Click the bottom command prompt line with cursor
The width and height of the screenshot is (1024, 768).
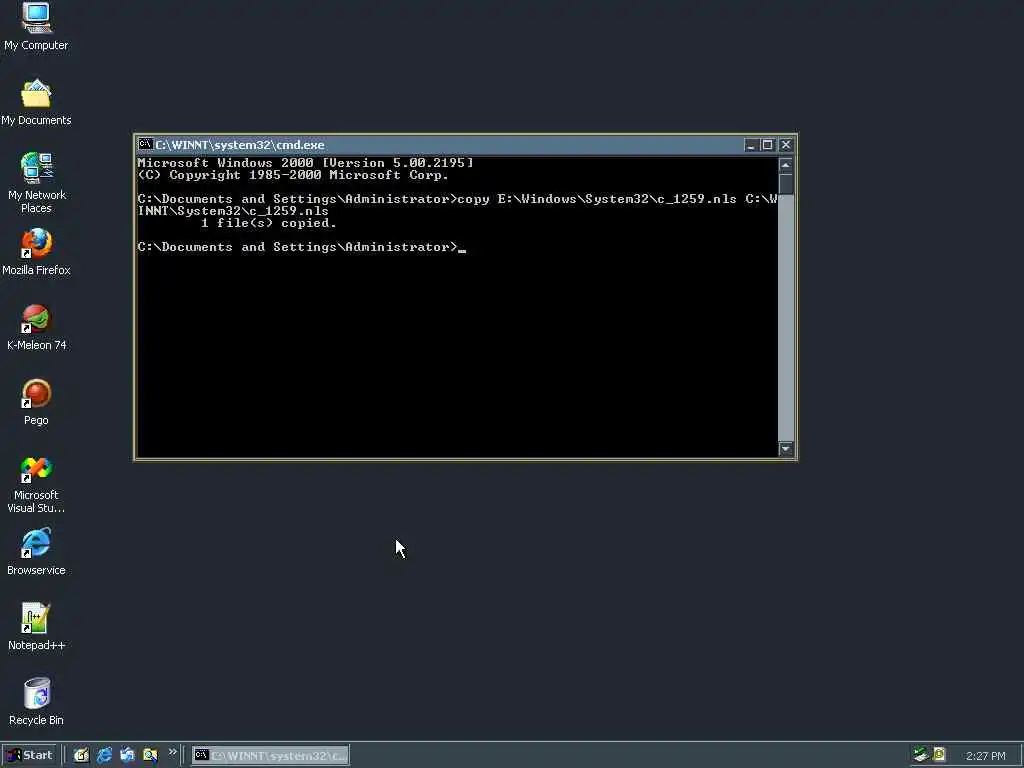point(302,247)
